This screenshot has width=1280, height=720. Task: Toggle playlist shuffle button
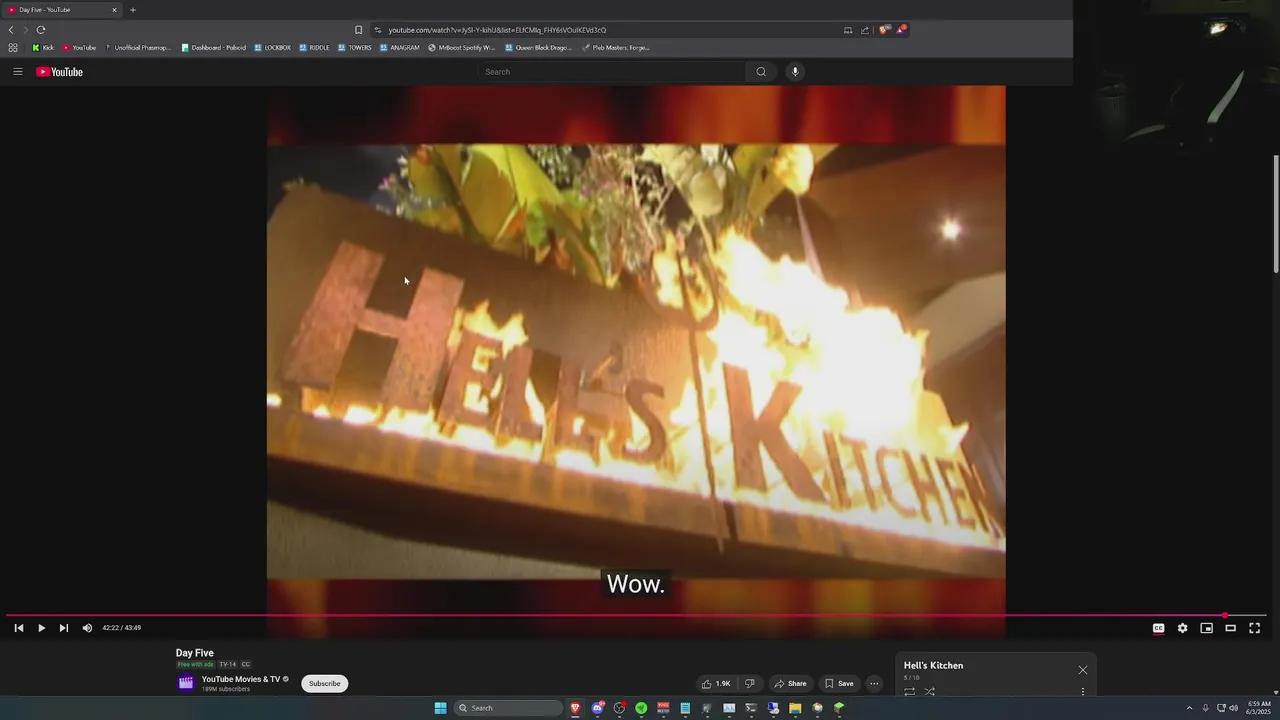click(x=930, y=691)
